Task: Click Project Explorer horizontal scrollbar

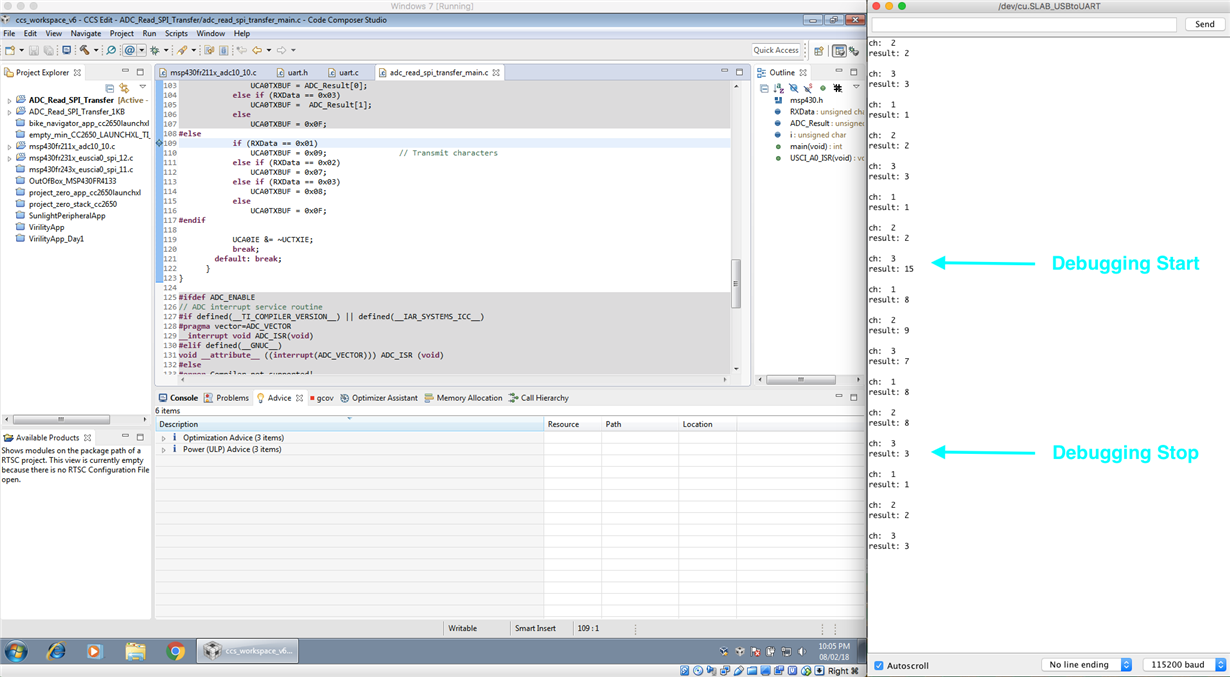Action: click(60, 420)
